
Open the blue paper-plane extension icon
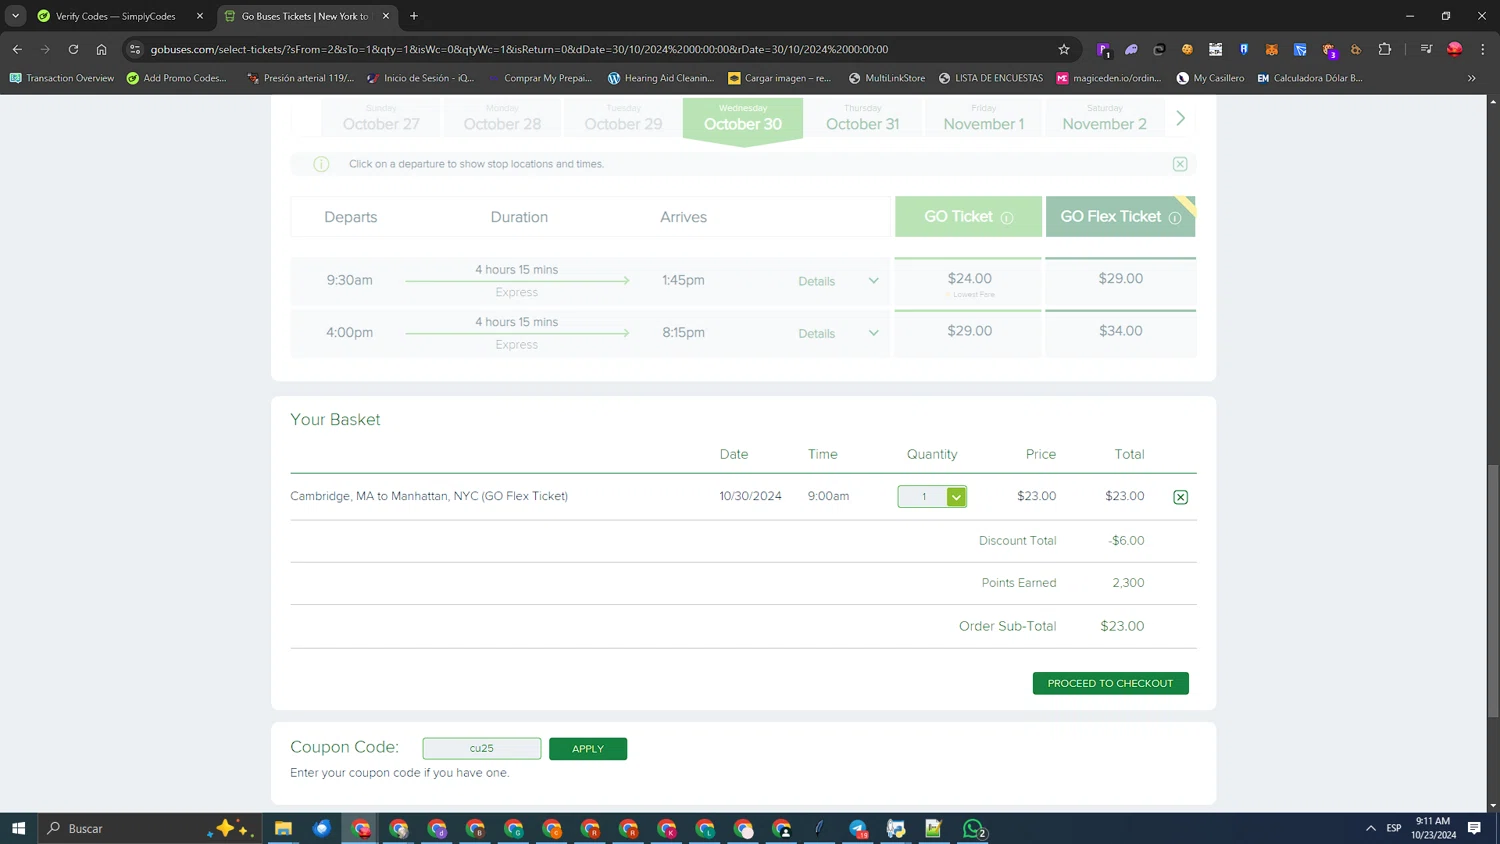(x=1300, y=49)
